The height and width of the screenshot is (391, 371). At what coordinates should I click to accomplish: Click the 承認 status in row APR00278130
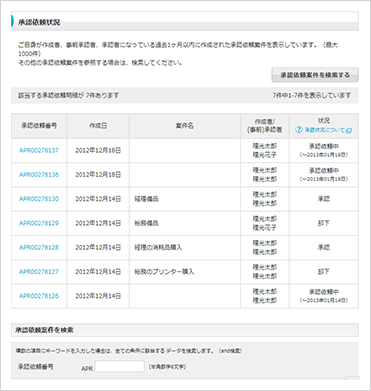pyautogui.click(x=324, y=199)
